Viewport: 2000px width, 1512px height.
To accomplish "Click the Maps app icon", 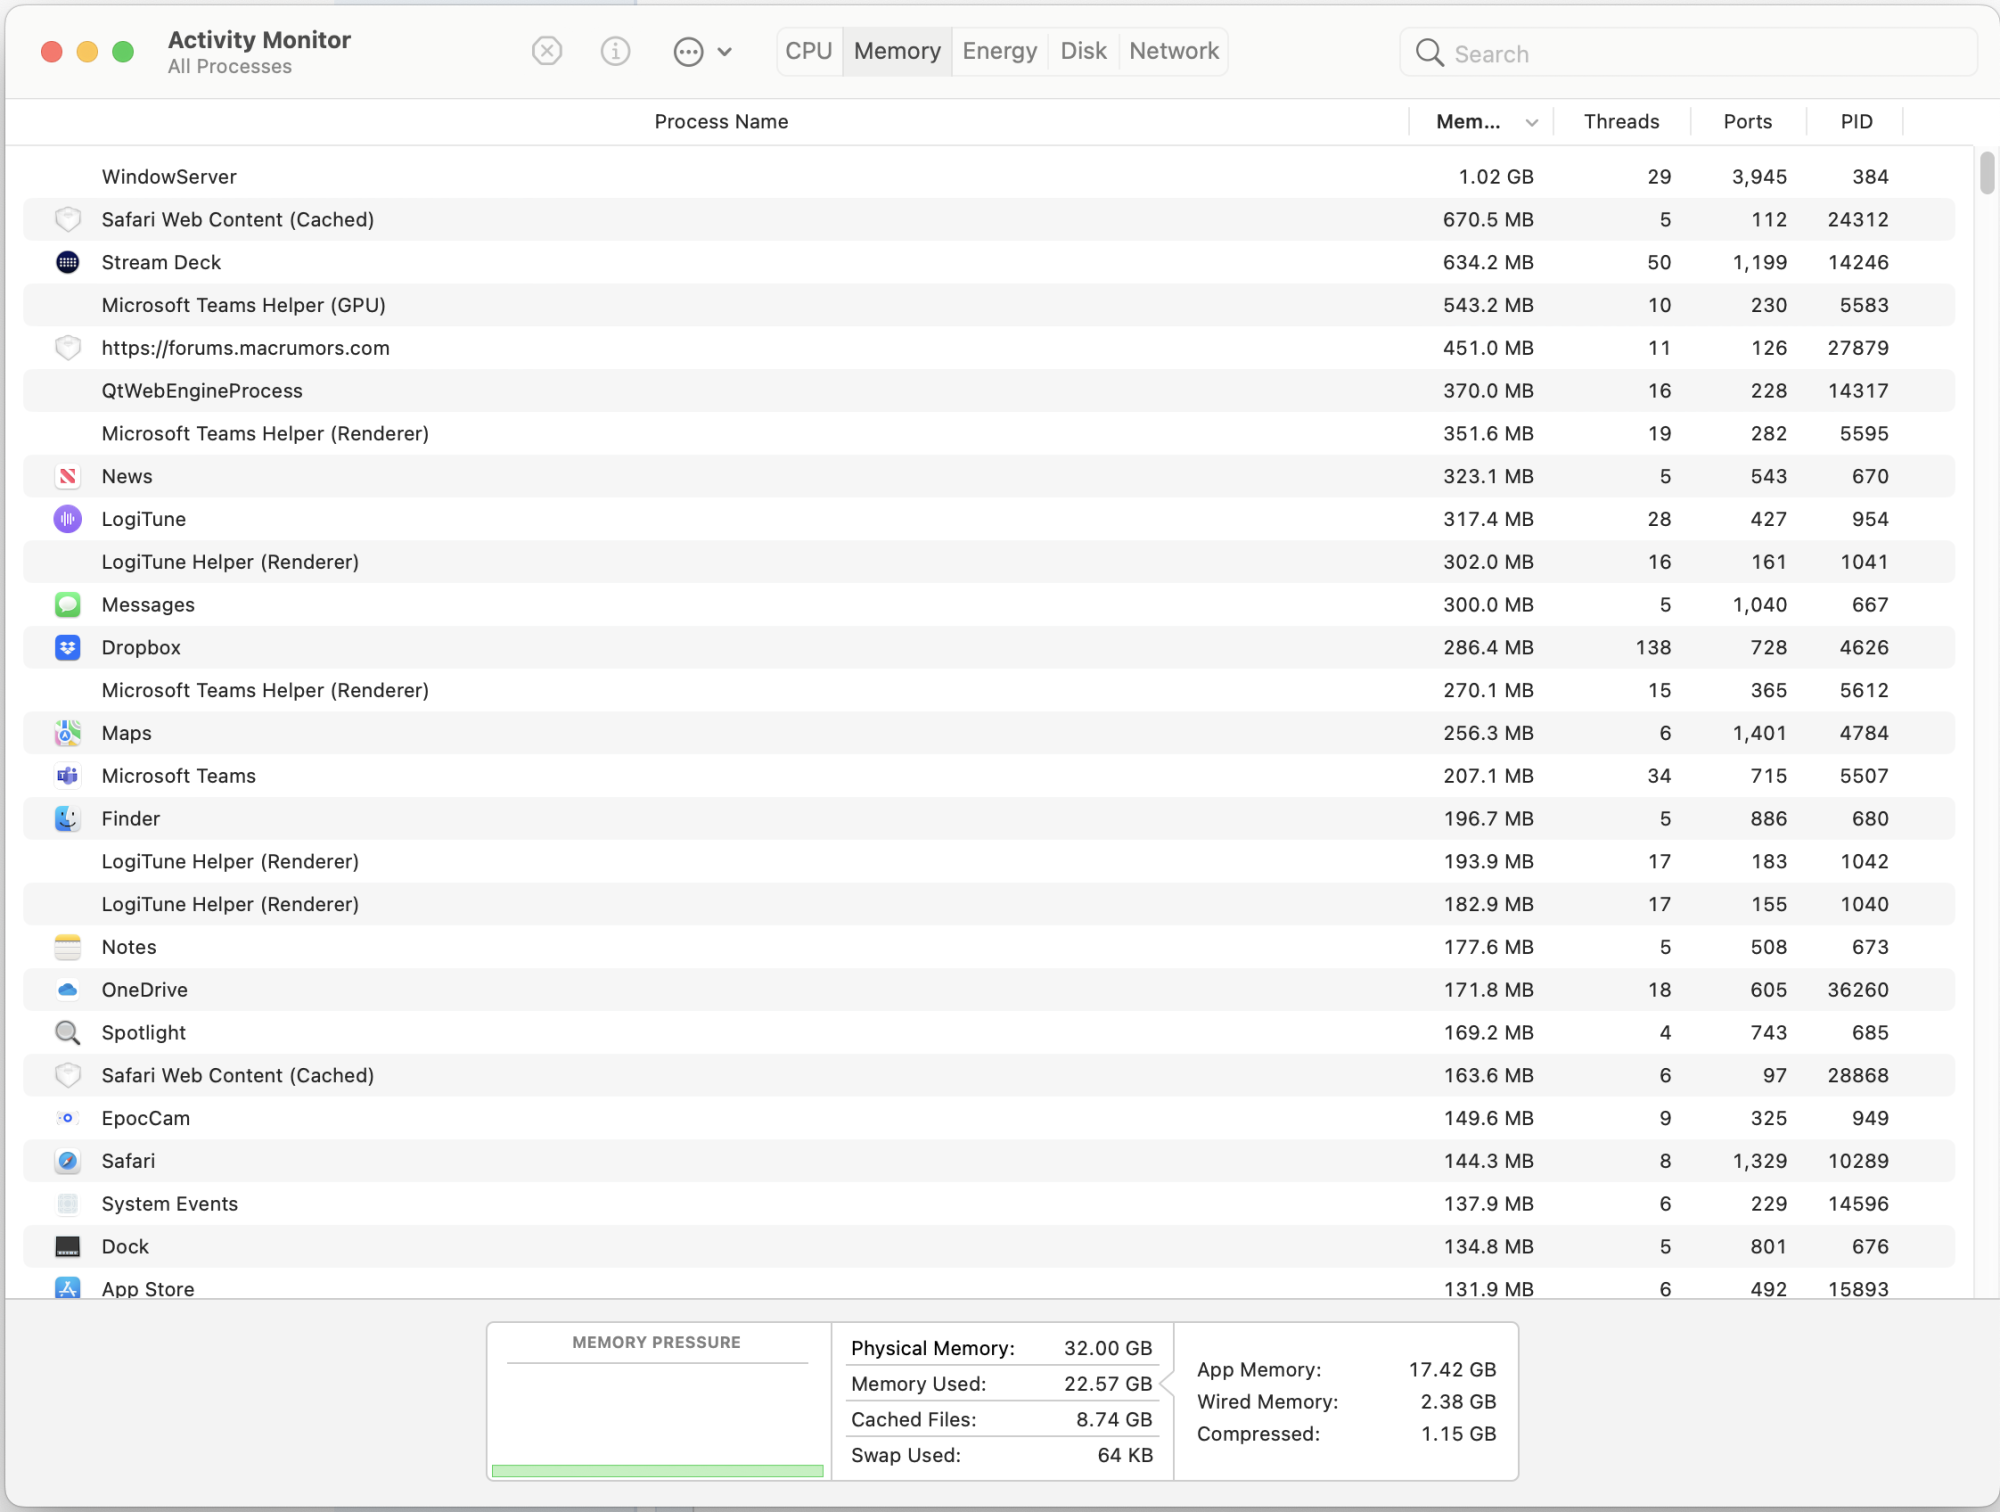I will tap(67, 733).
